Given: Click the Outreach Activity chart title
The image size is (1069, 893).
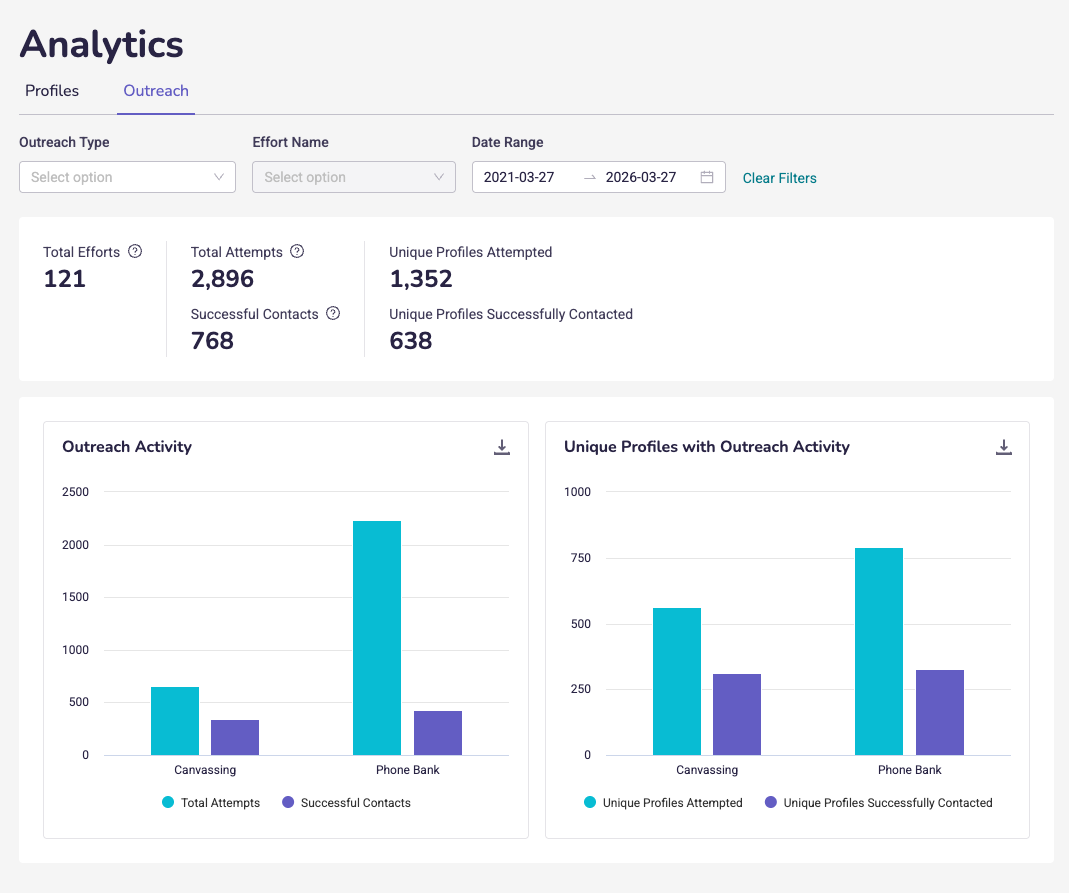Looking at the screenshot, I should 127,446.
